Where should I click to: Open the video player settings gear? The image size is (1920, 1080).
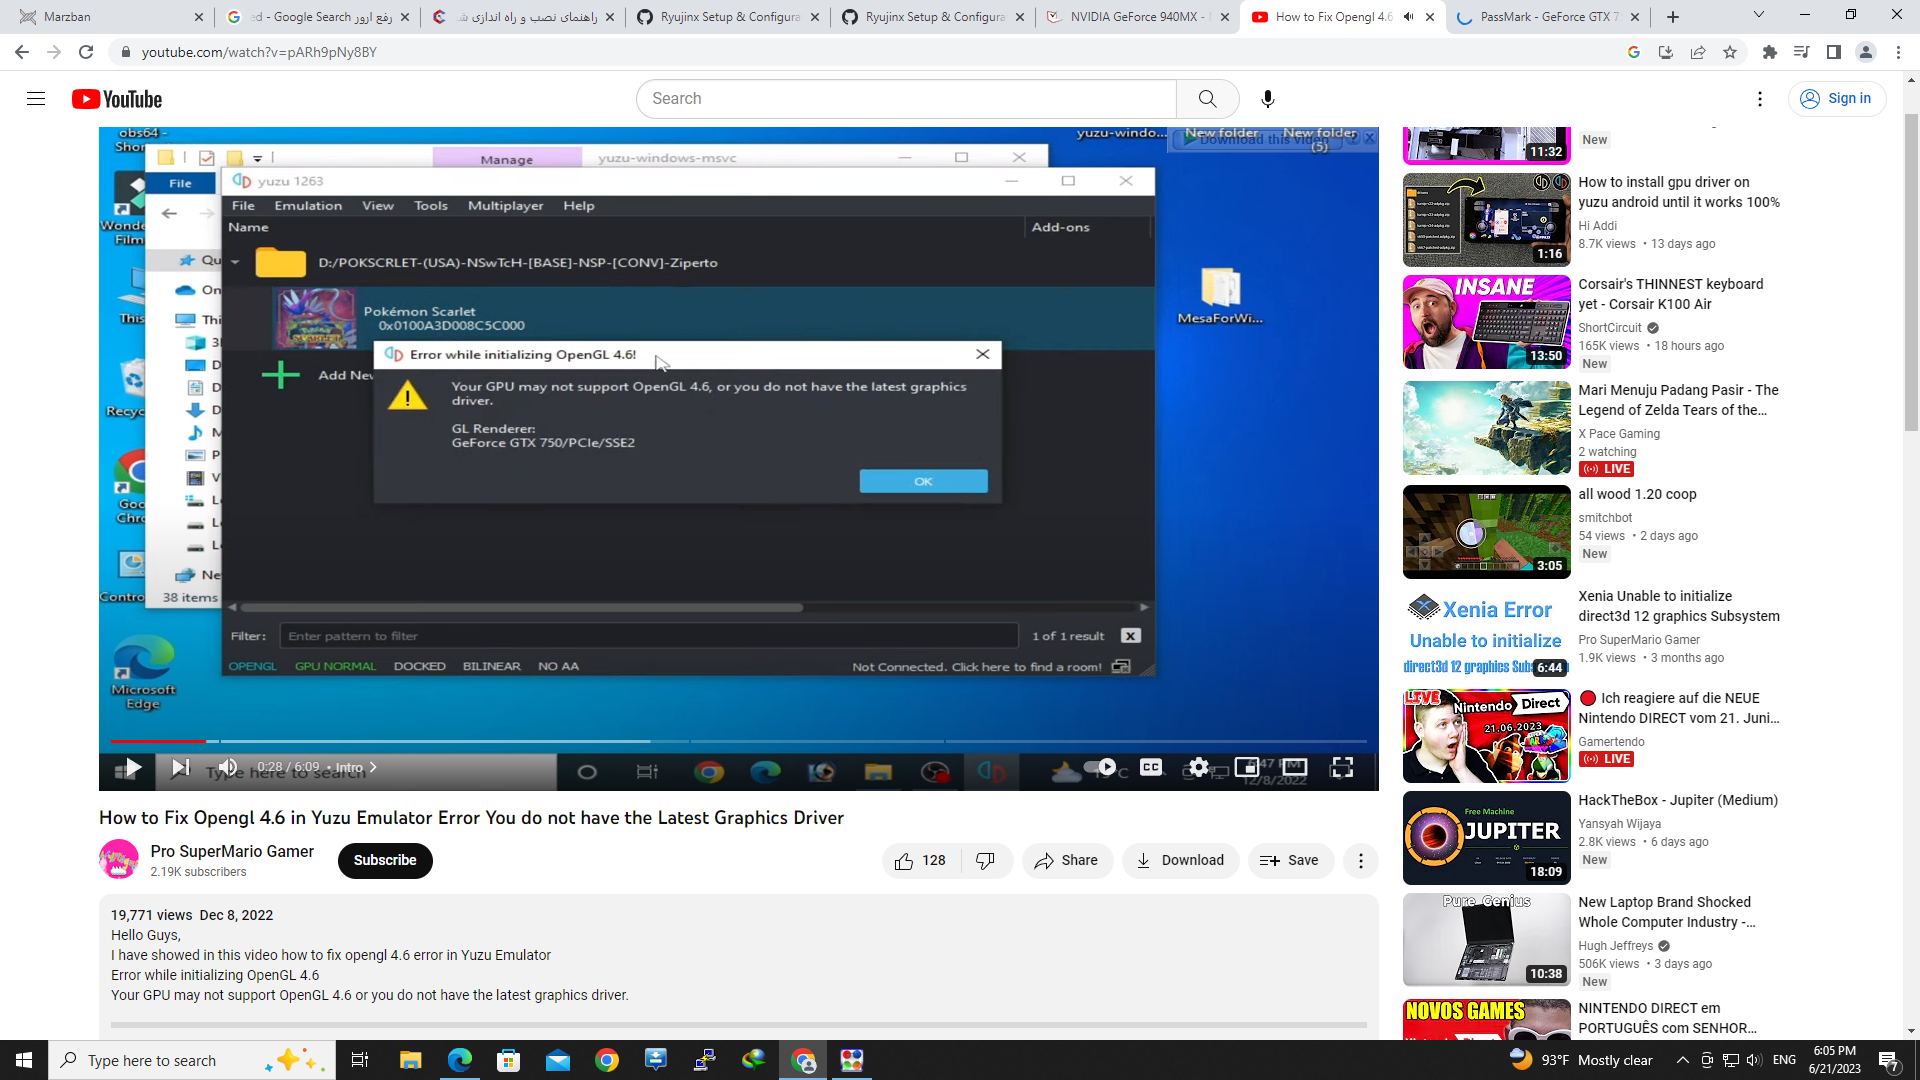1198,767
